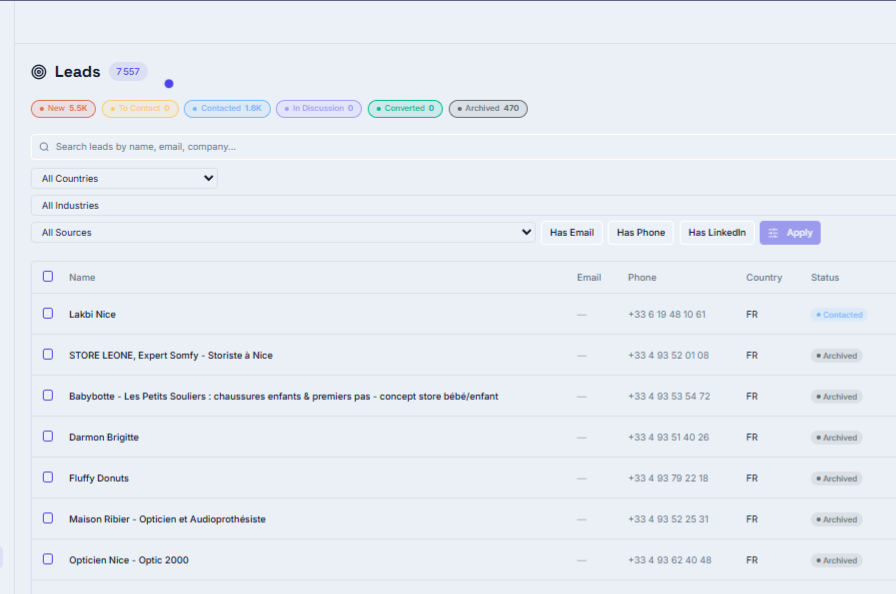
Task: Click the search magnifier icon
Action: click(x=44, y=147)
